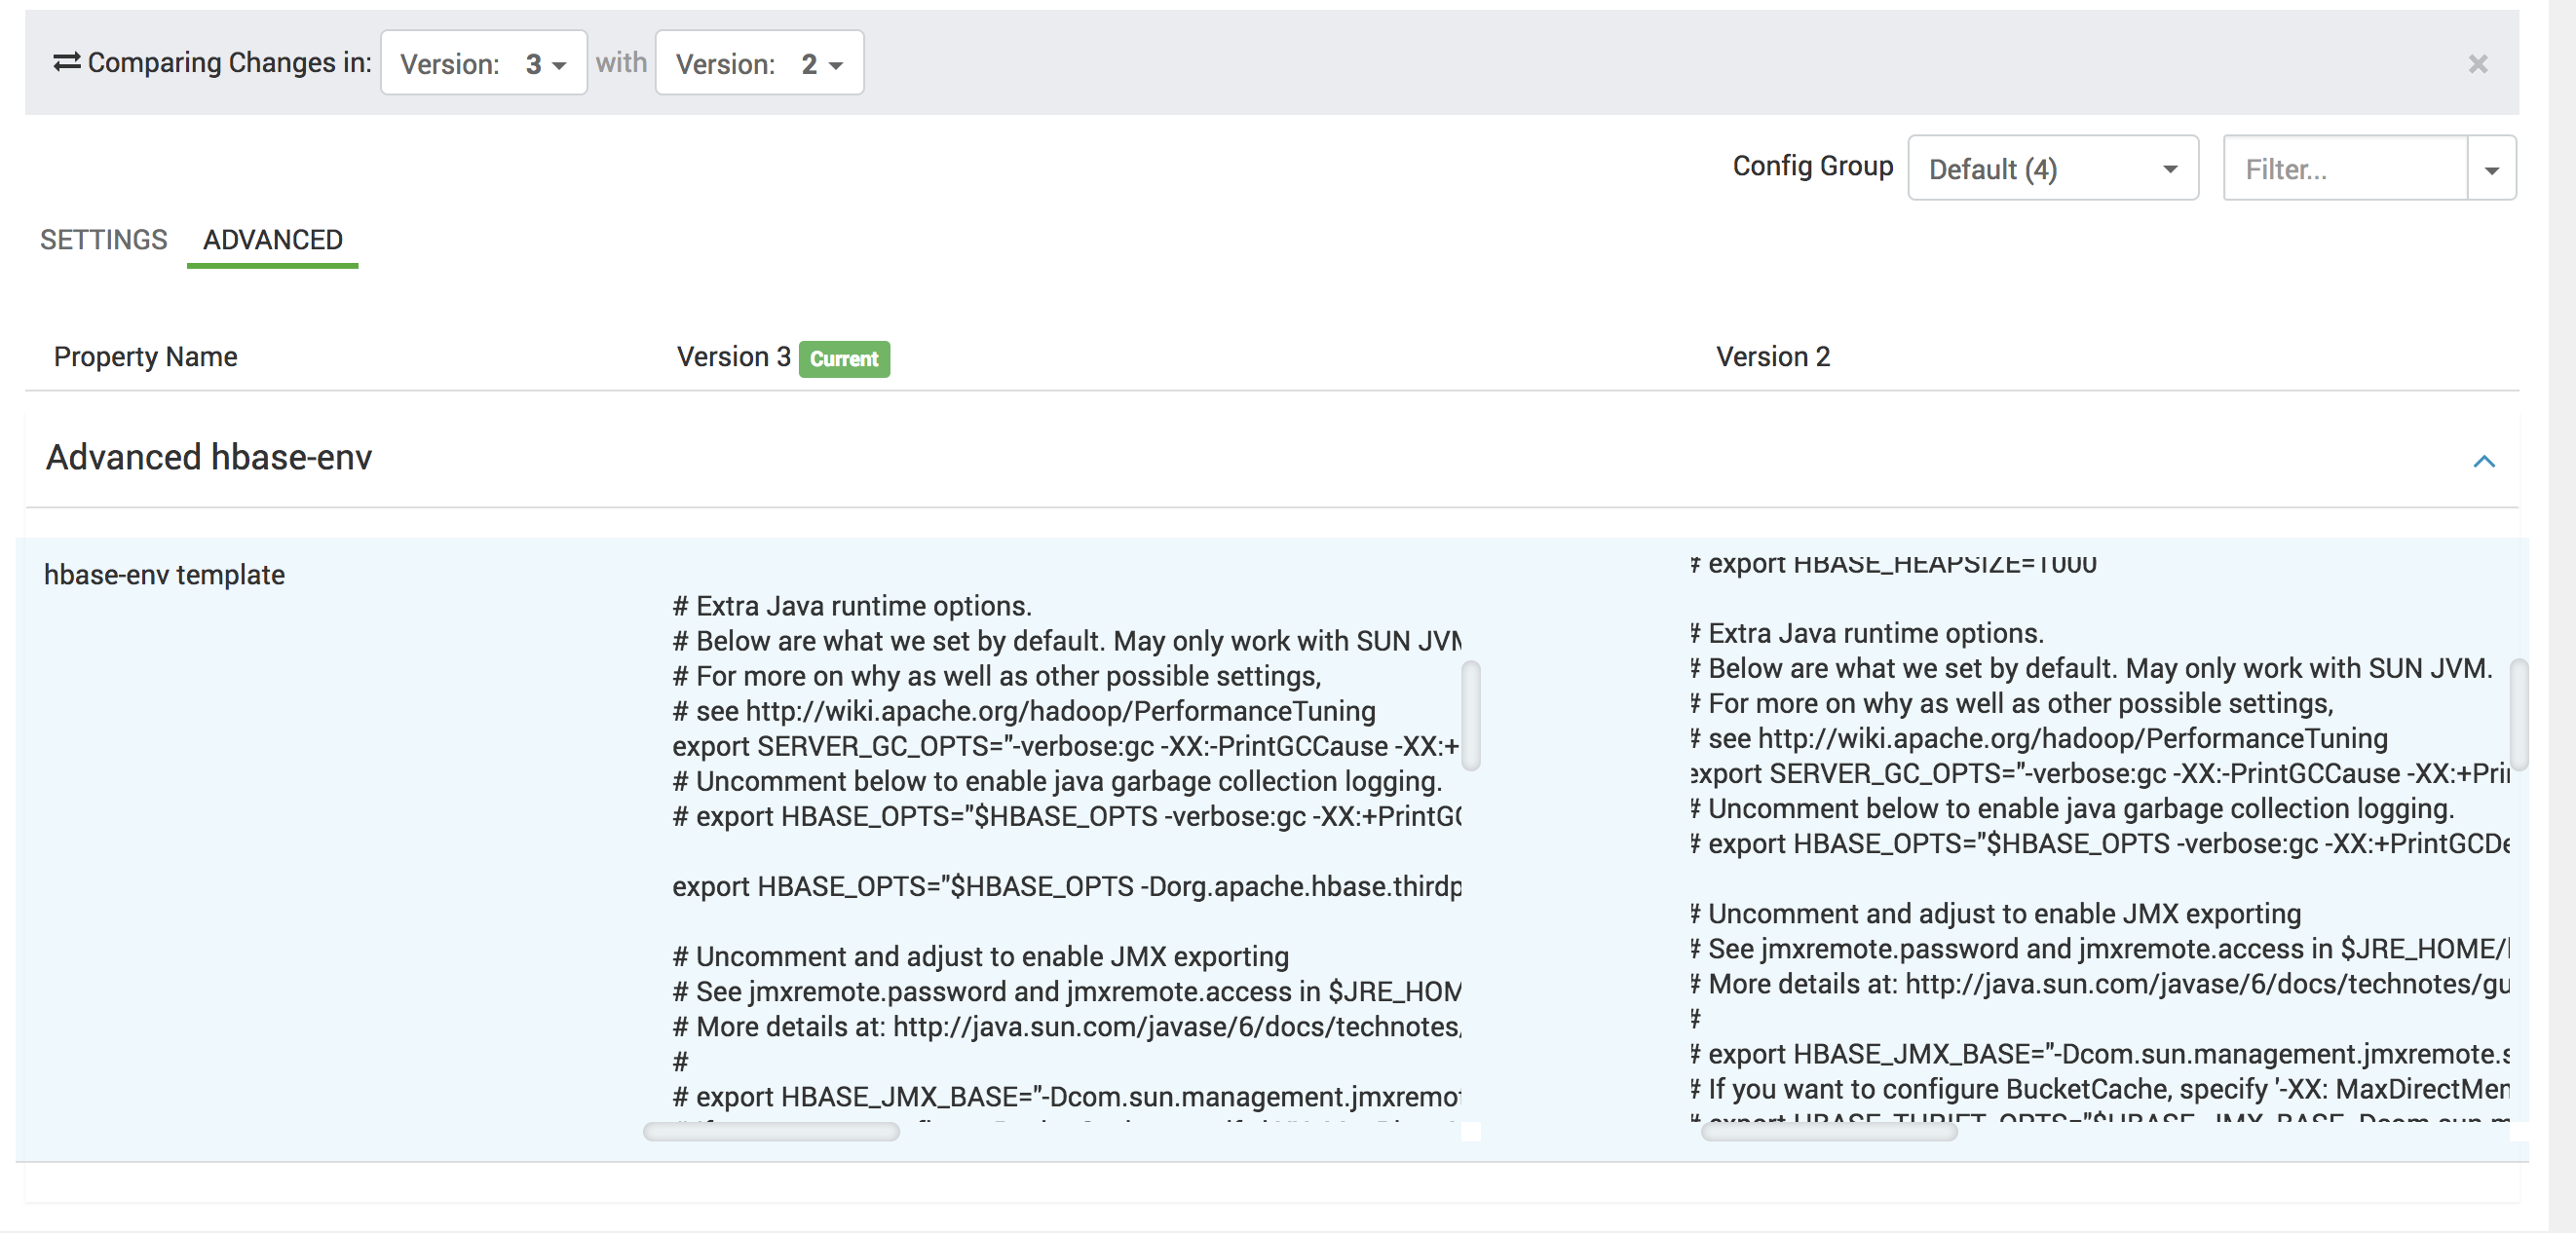Click the green Current badge beside Version 3
This screenshot has width=2576, height=1233.
tap(844, 359)
